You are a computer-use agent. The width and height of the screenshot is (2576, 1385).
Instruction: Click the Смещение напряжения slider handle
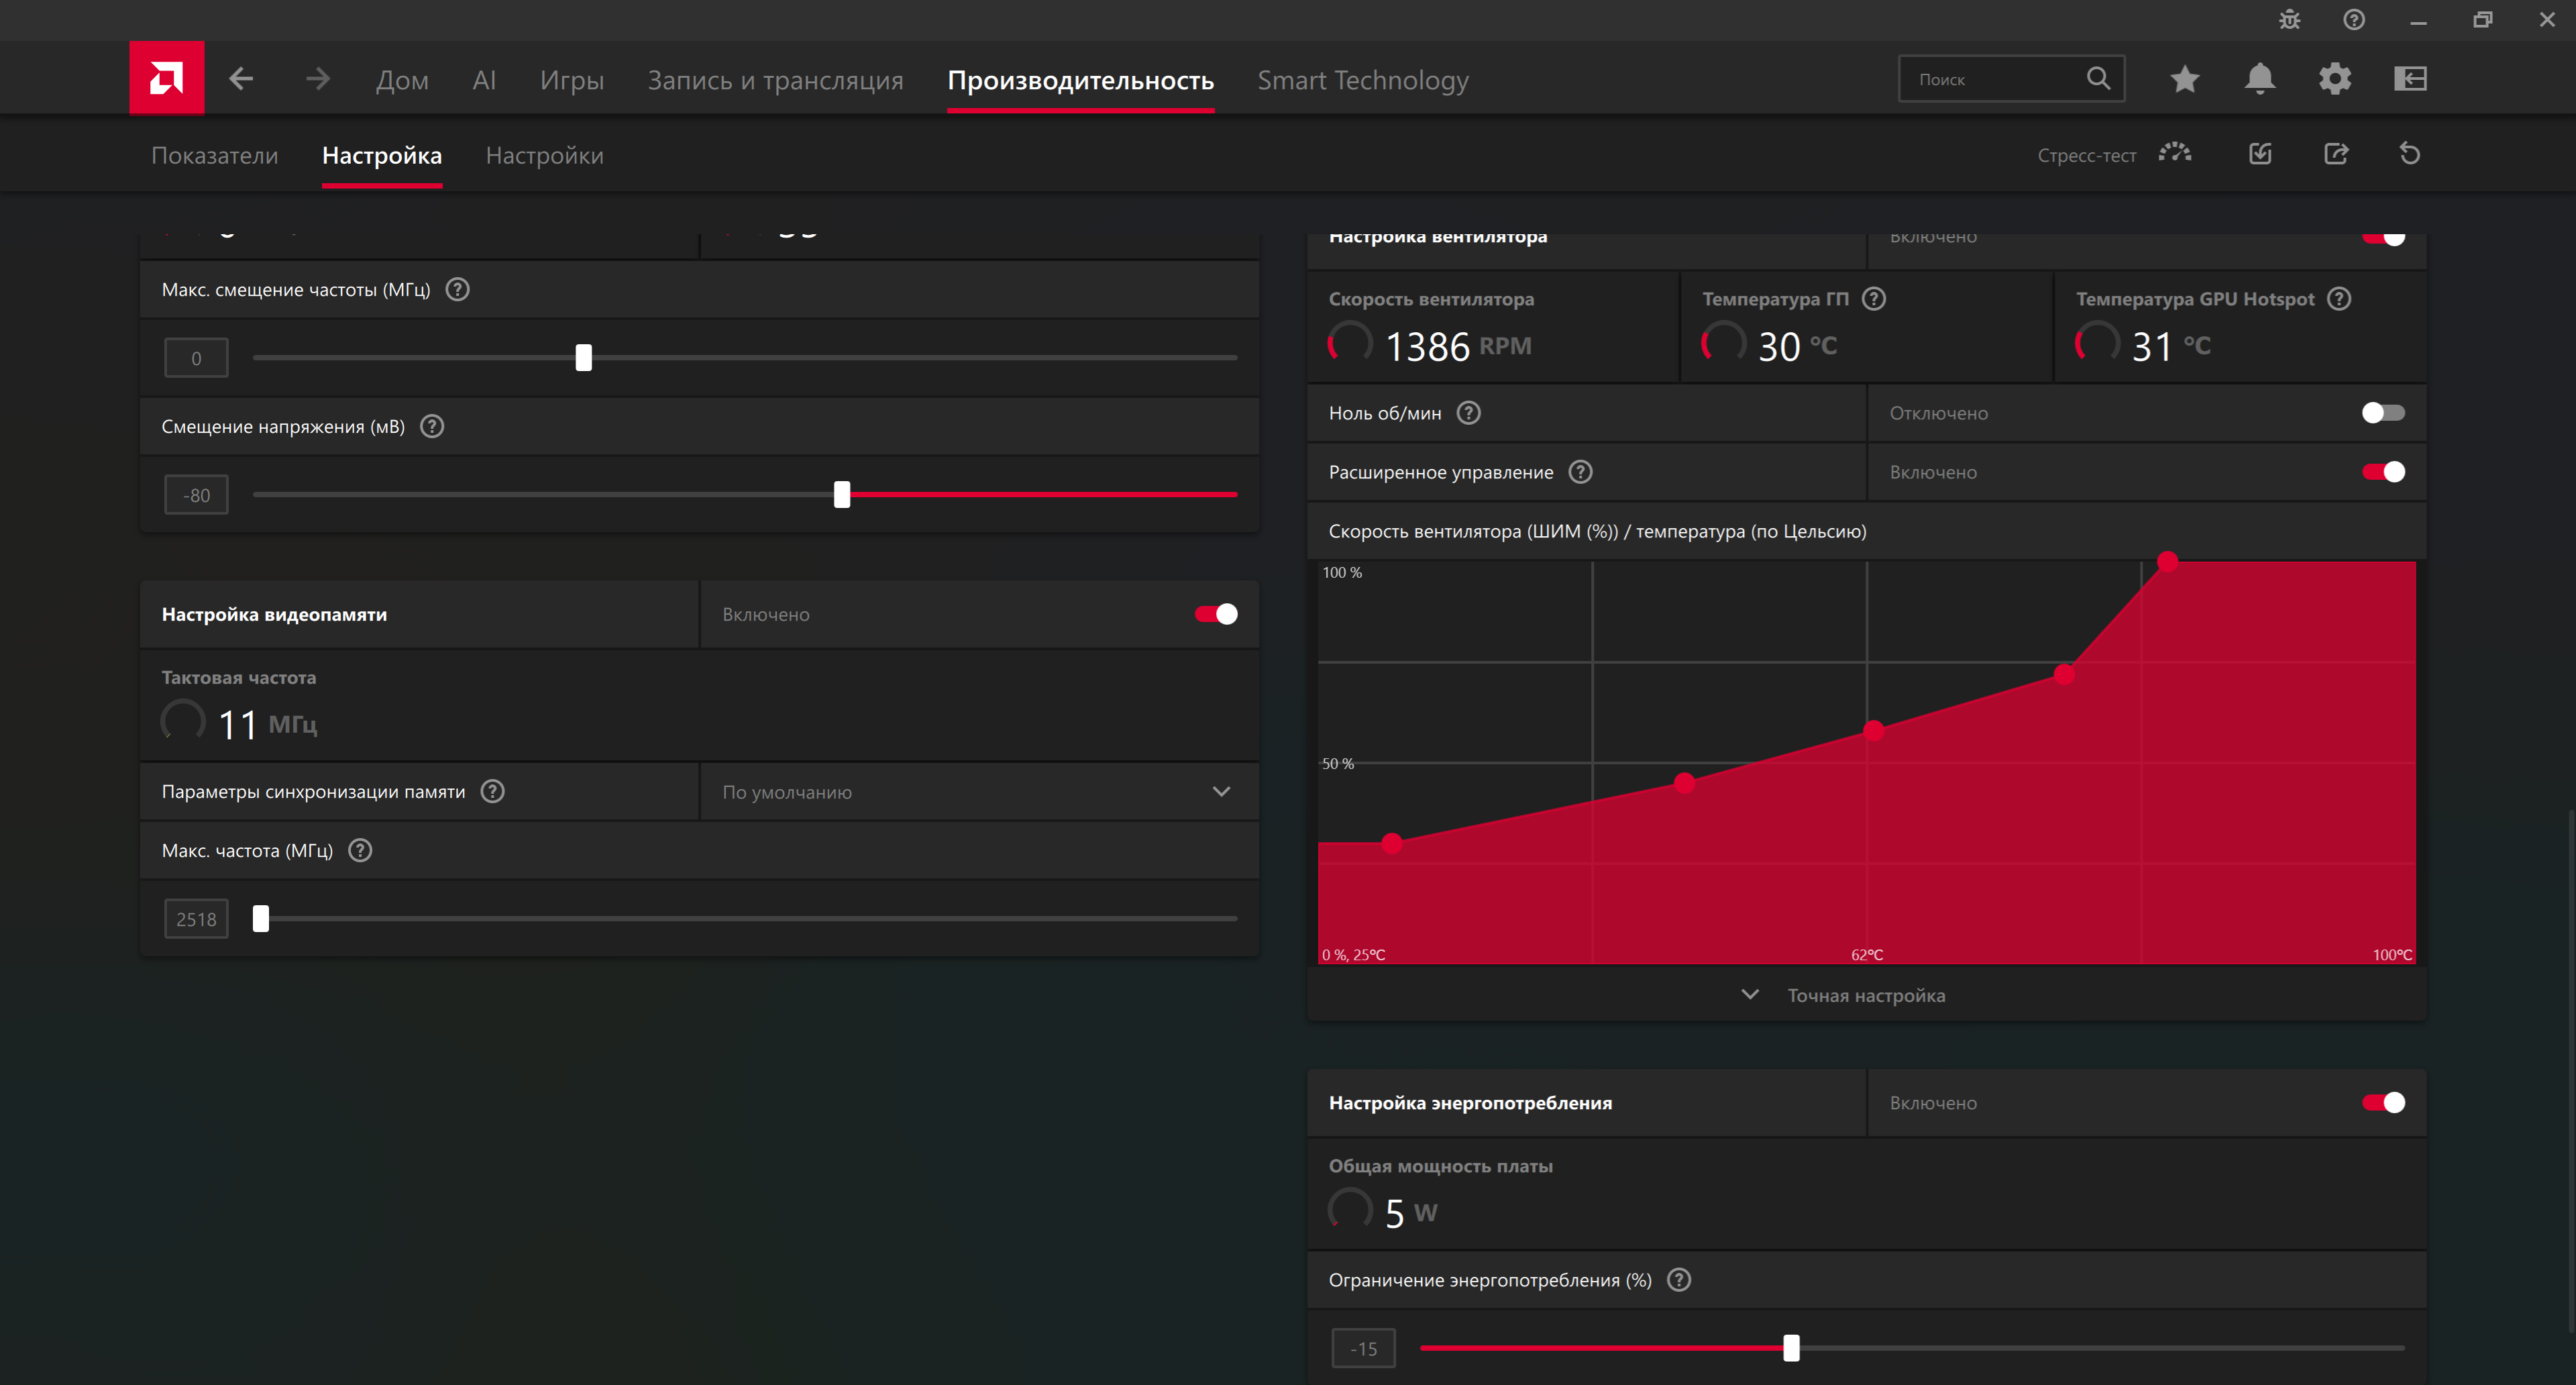pyautogui.click(x=842, y=494)
